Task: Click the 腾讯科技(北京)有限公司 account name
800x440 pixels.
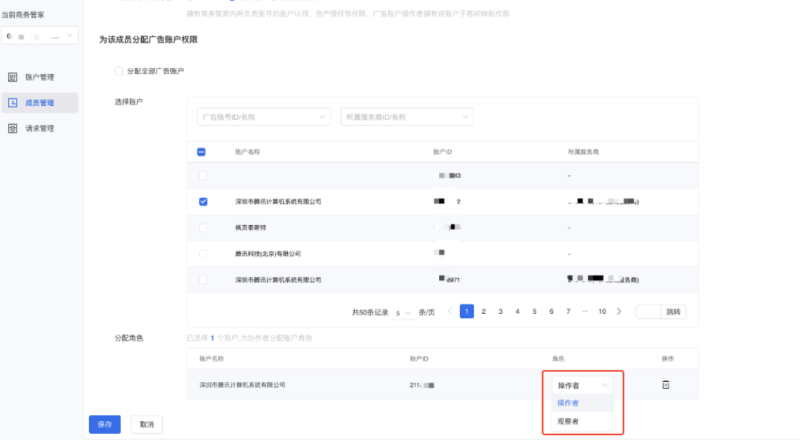Action: [268, 254]
